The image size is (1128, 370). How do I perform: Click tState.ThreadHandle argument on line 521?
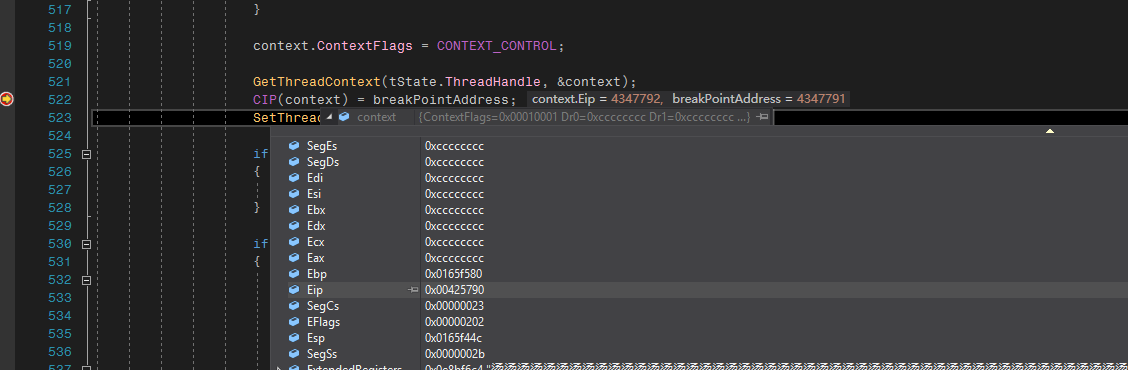coord(465,81)
